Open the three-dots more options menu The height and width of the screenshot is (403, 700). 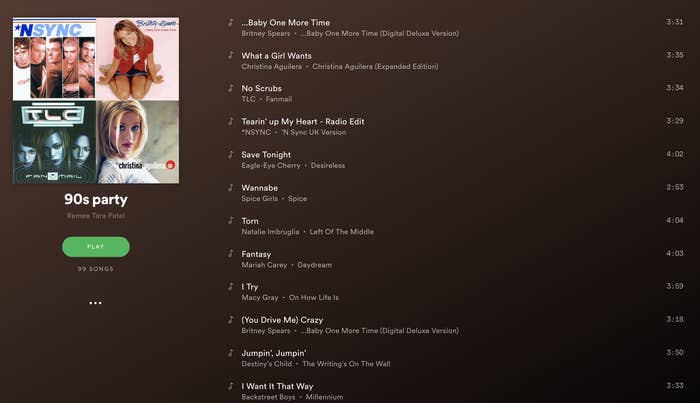tap(95, 303)
